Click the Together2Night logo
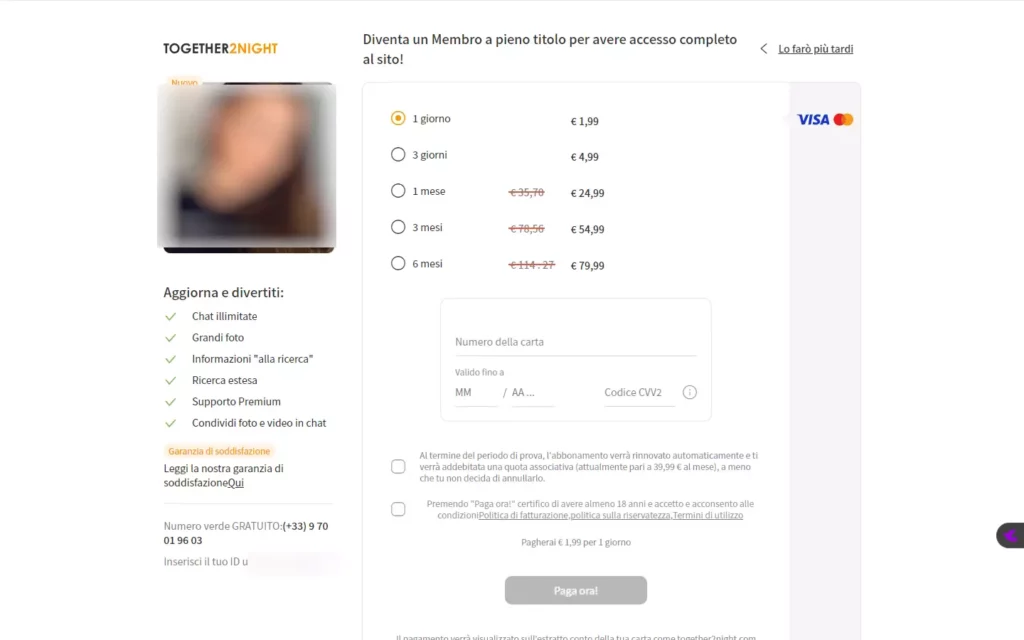 221,48
